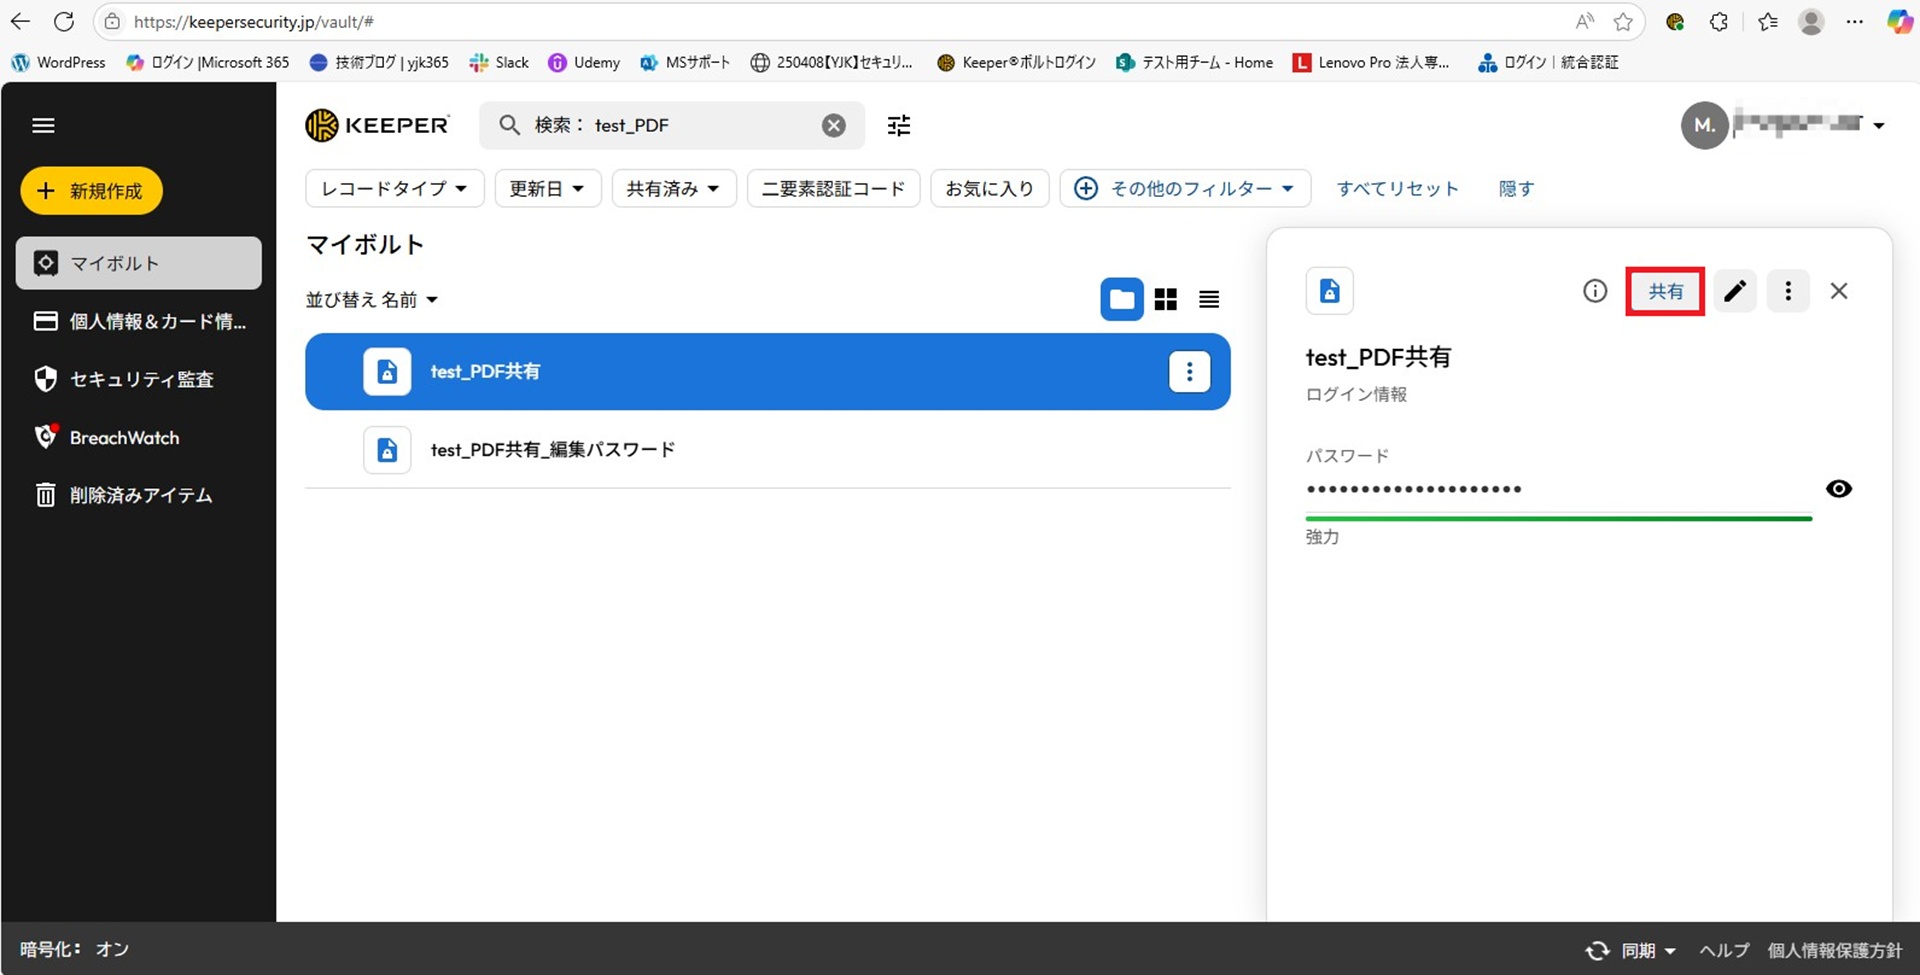Expand レコードタイプ filter dropdown
This screenshot has height=975, width=1920.
click(394, 189)
